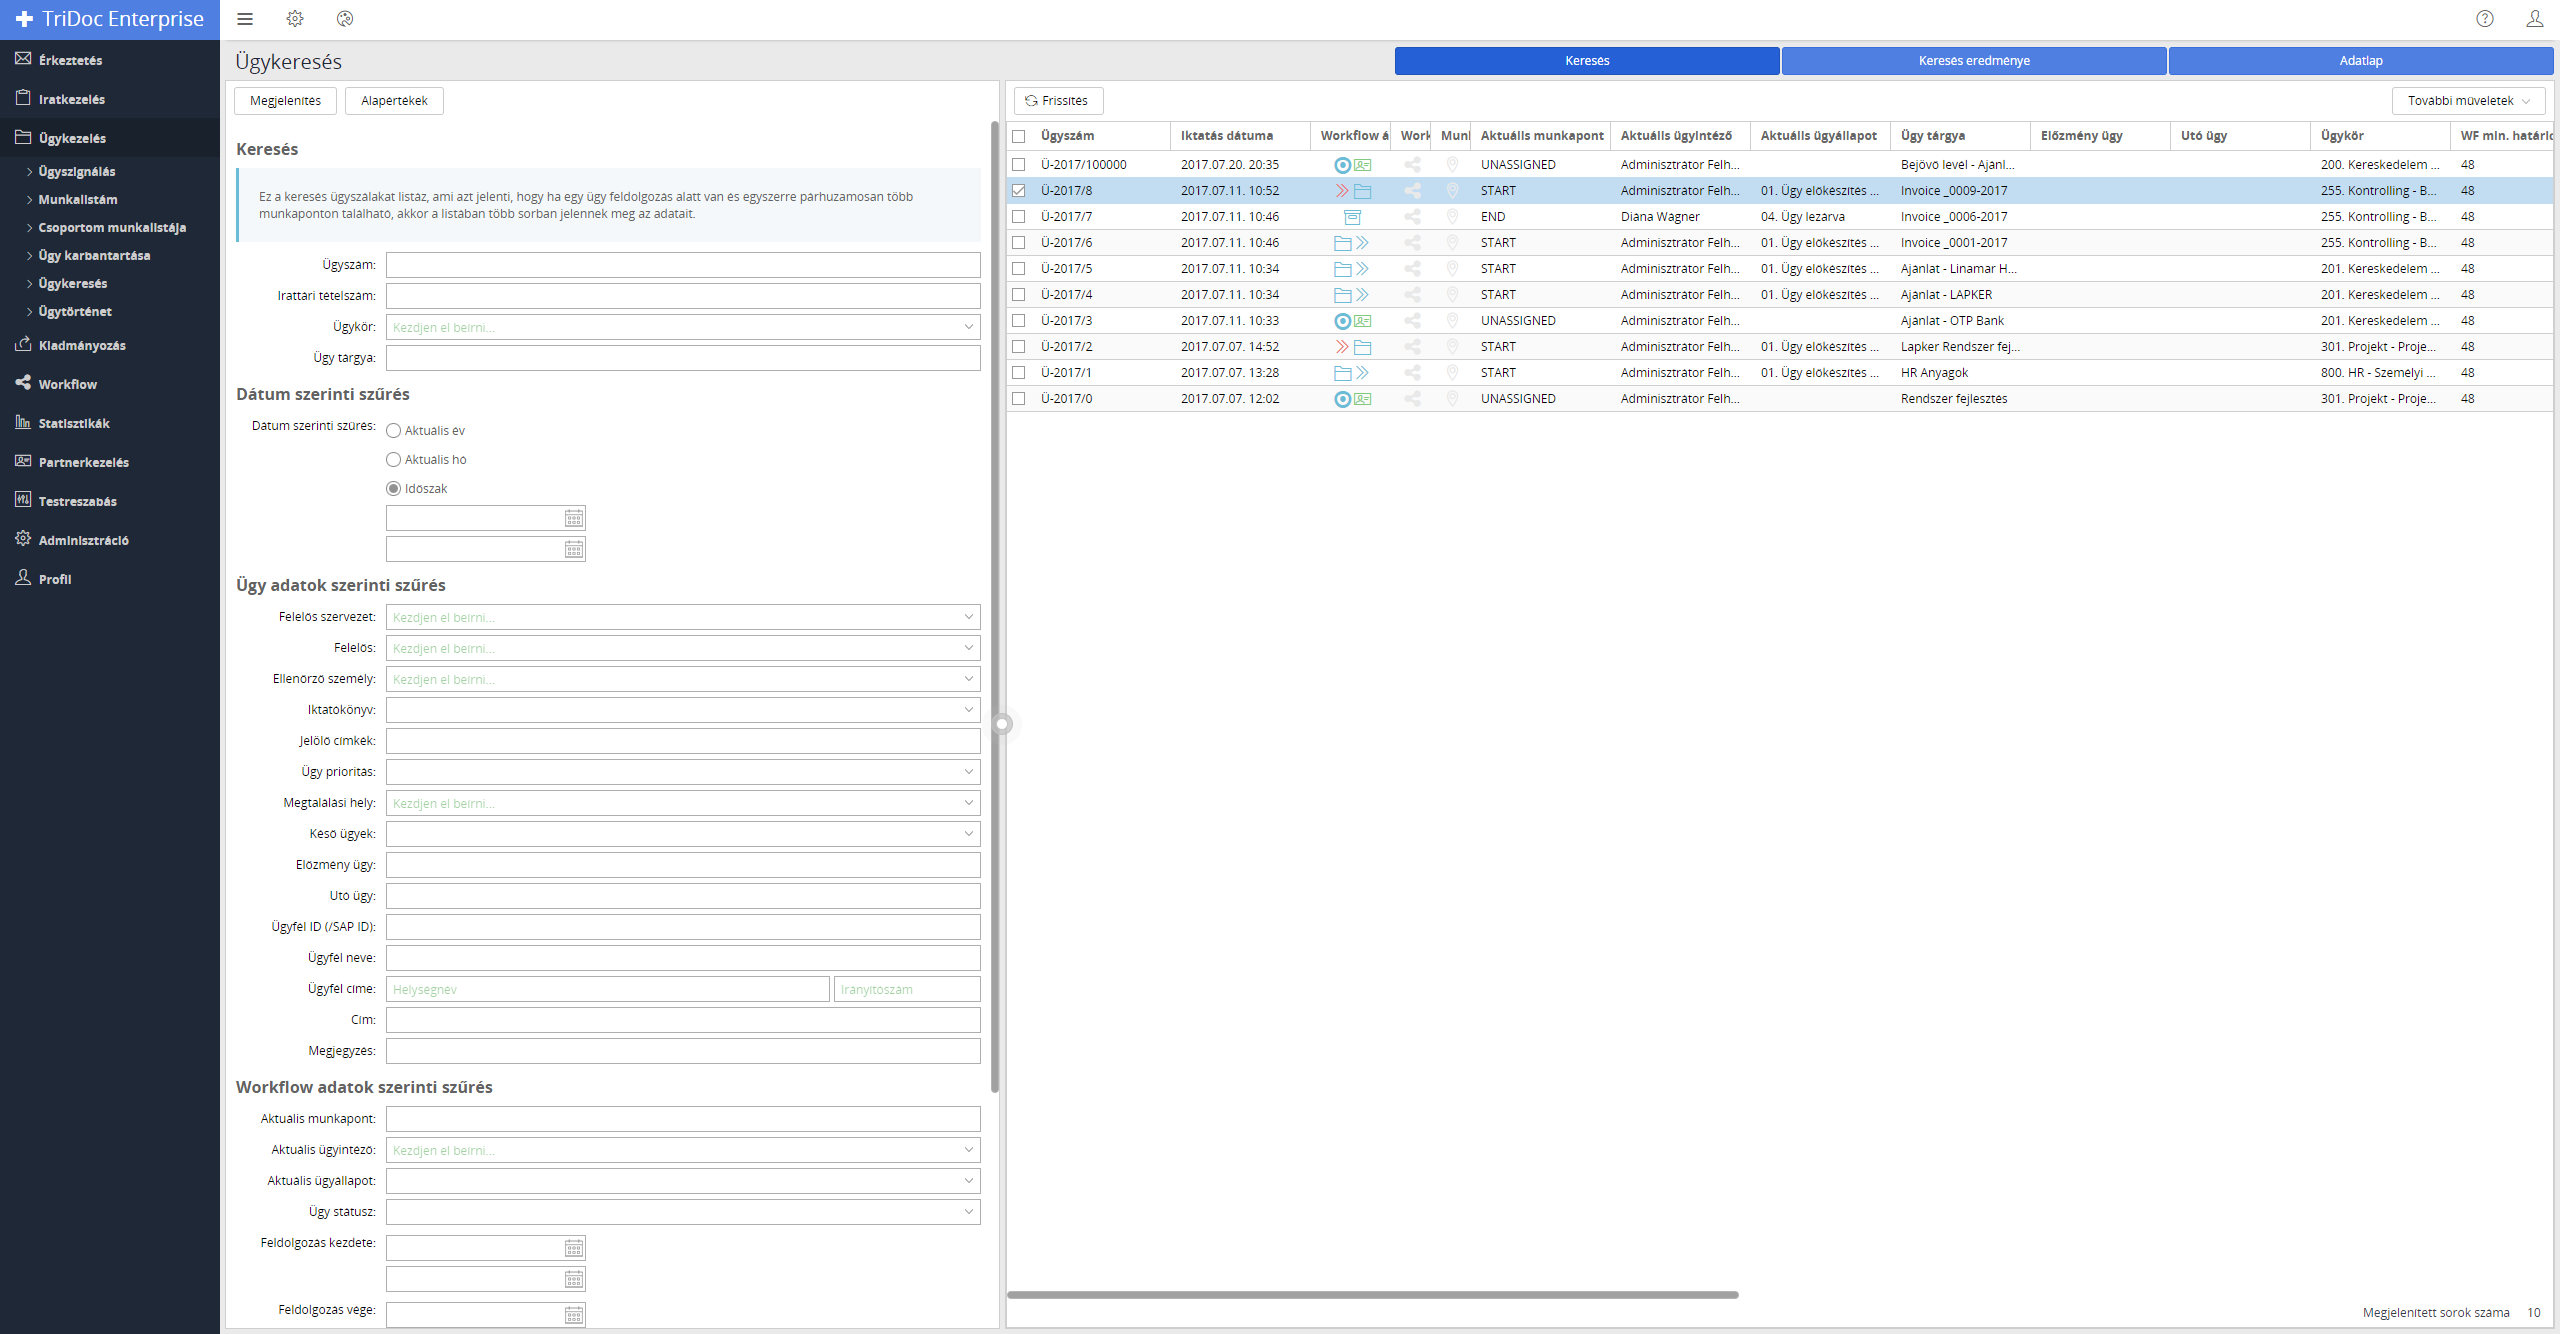2560x1334 pixels.
Task: Open calendar picker for Feldolgozas kezdete
Action: click(x=574, y=1248)
